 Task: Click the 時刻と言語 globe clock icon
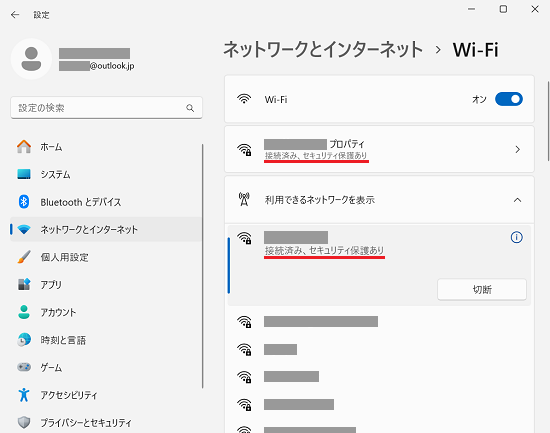[x=24, y=340]
